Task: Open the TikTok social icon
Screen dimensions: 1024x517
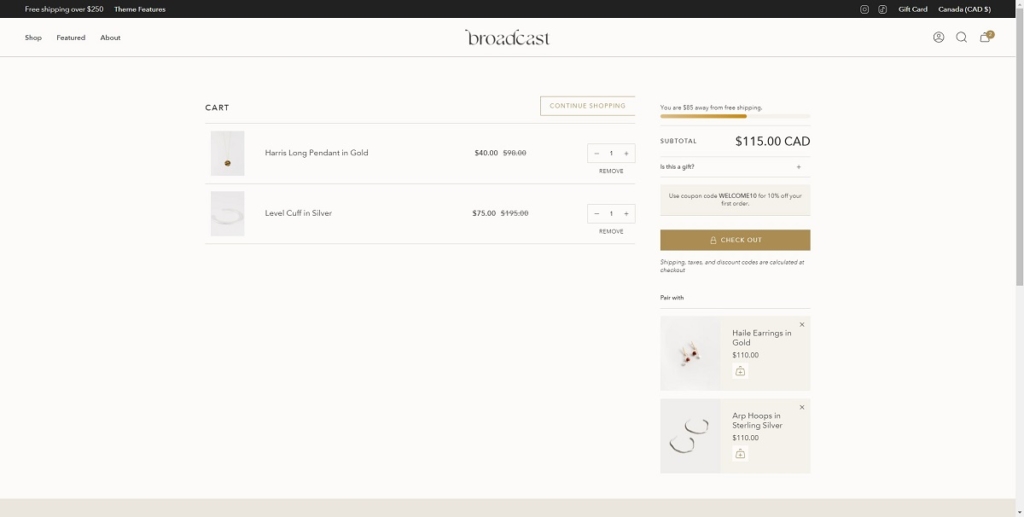Action: tap(883, 9)
